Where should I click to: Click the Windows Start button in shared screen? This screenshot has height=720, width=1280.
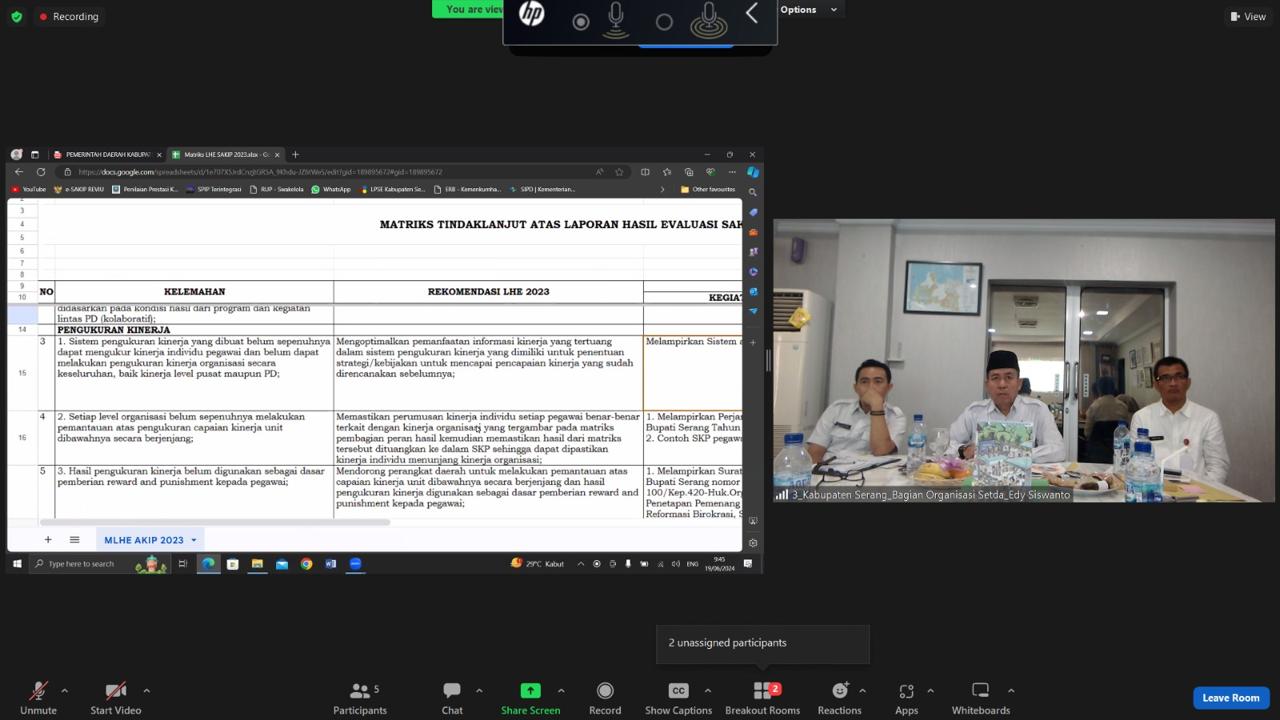click(17, 564)
